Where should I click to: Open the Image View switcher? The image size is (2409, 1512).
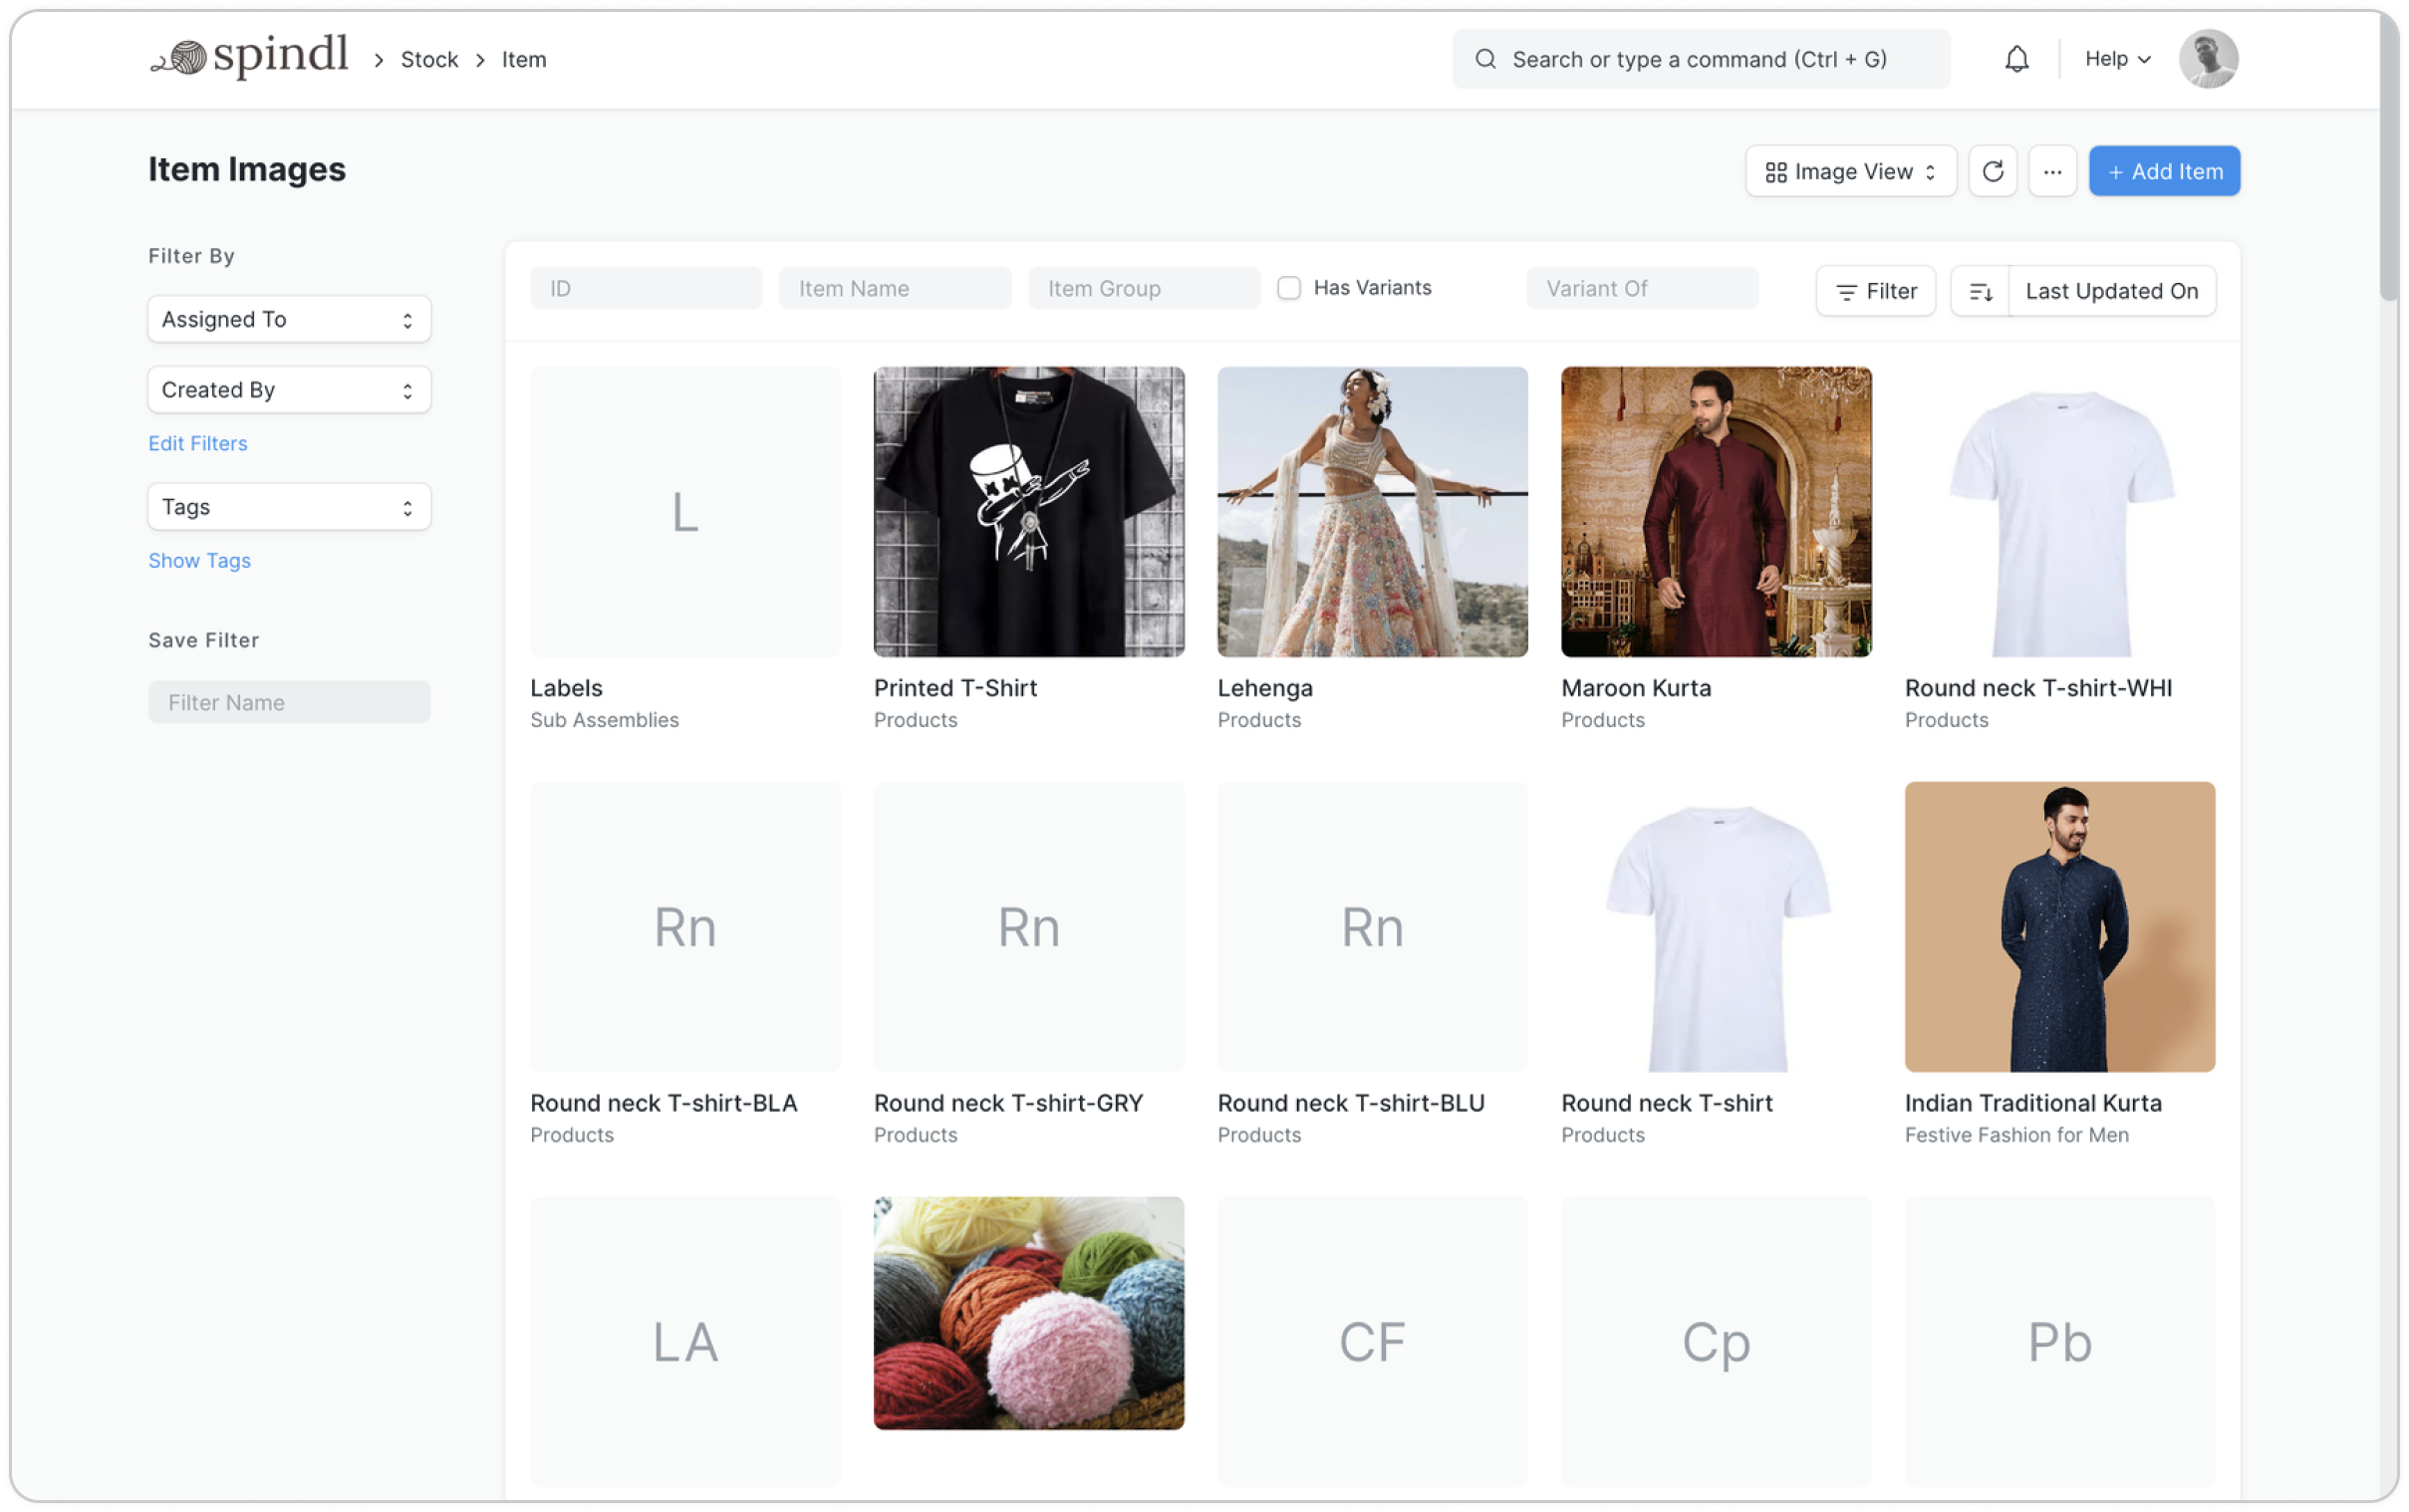pyautogui.click(x=1850, y=171)
